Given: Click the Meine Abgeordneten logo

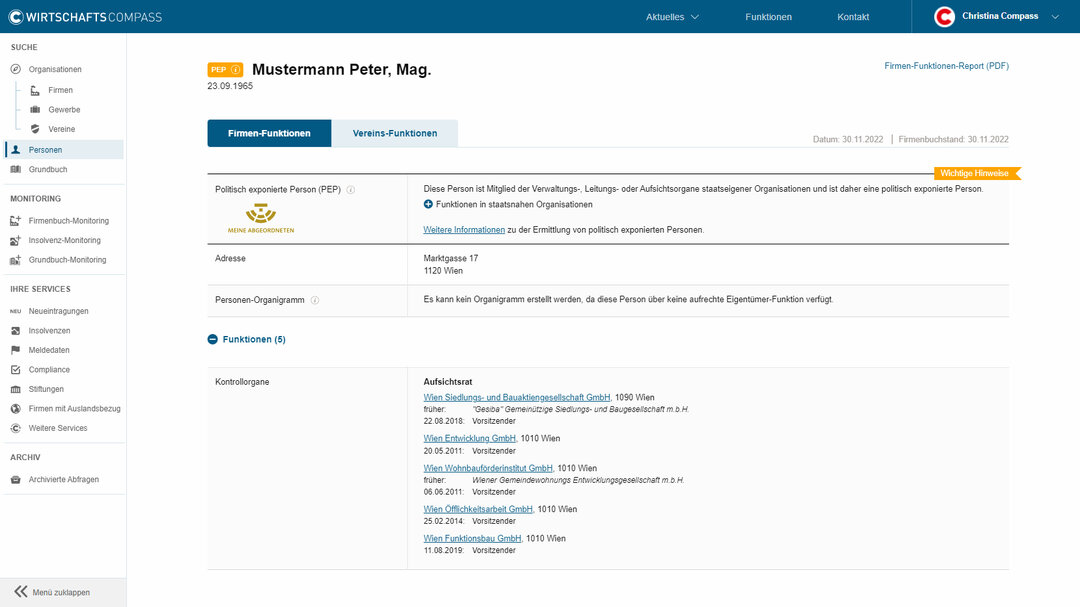Looking at the screenshot, I should tap(261, 218).
